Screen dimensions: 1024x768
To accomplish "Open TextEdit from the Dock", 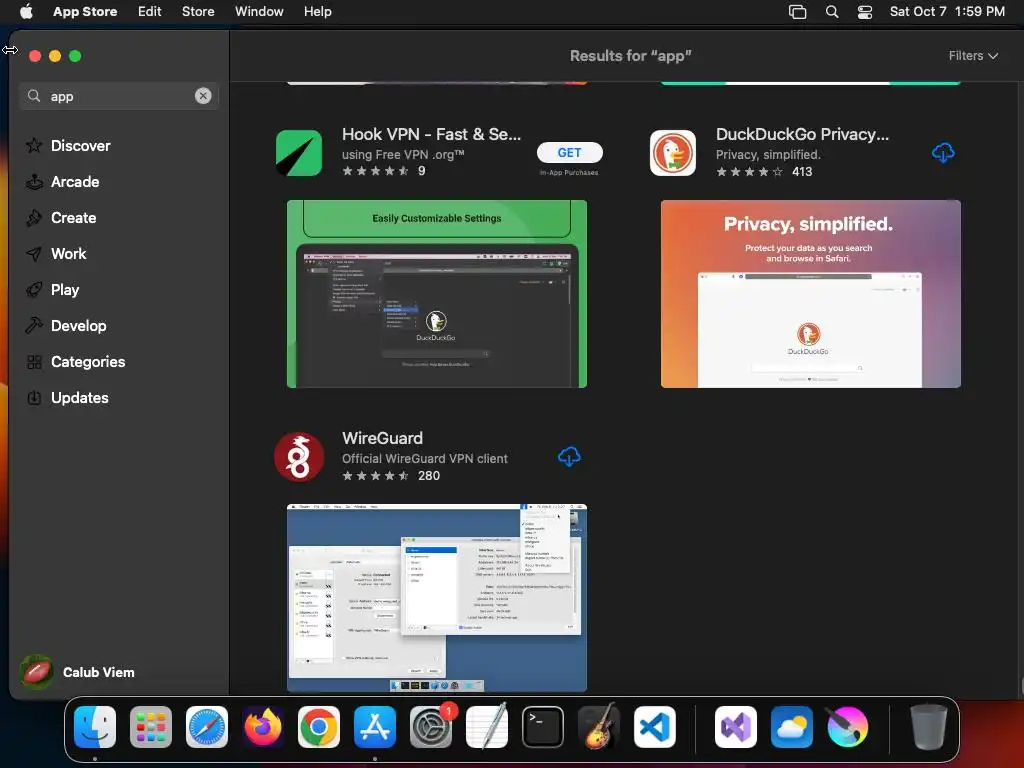I will [x=487, y=727].
